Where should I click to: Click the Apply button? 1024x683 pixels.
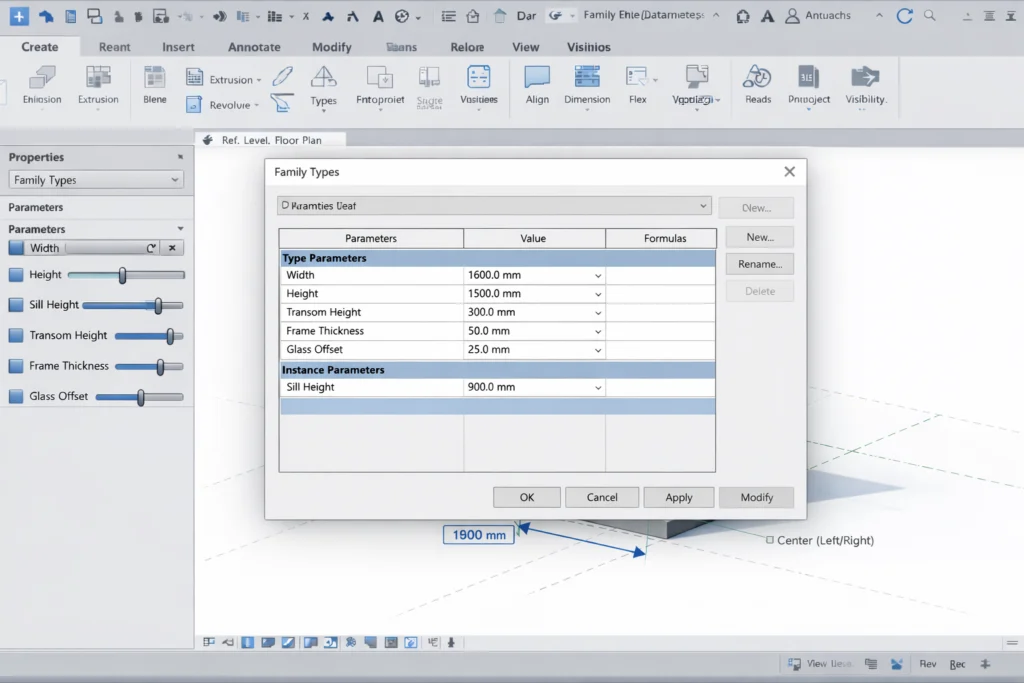click(678, 497)
